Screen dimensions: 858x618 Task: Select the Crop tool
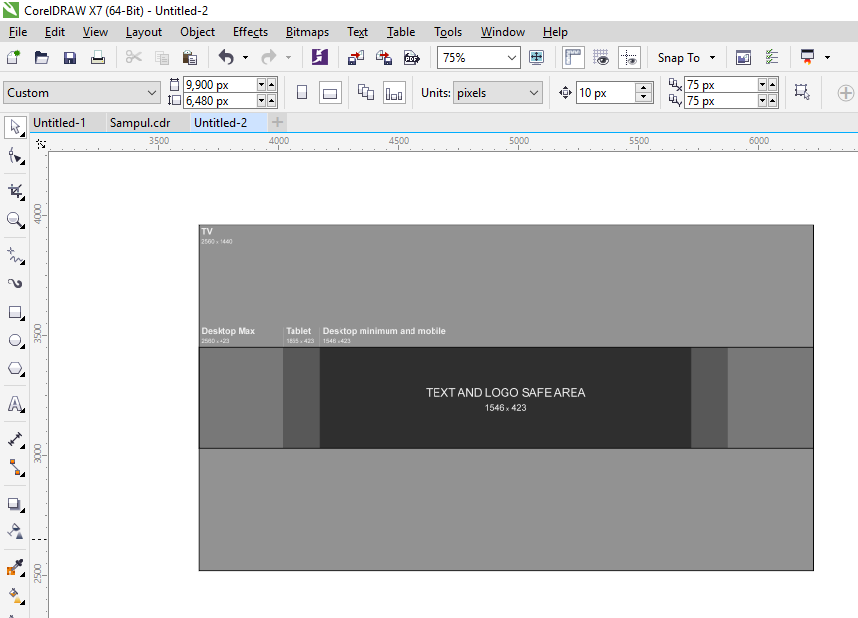[x=15, y=192]
